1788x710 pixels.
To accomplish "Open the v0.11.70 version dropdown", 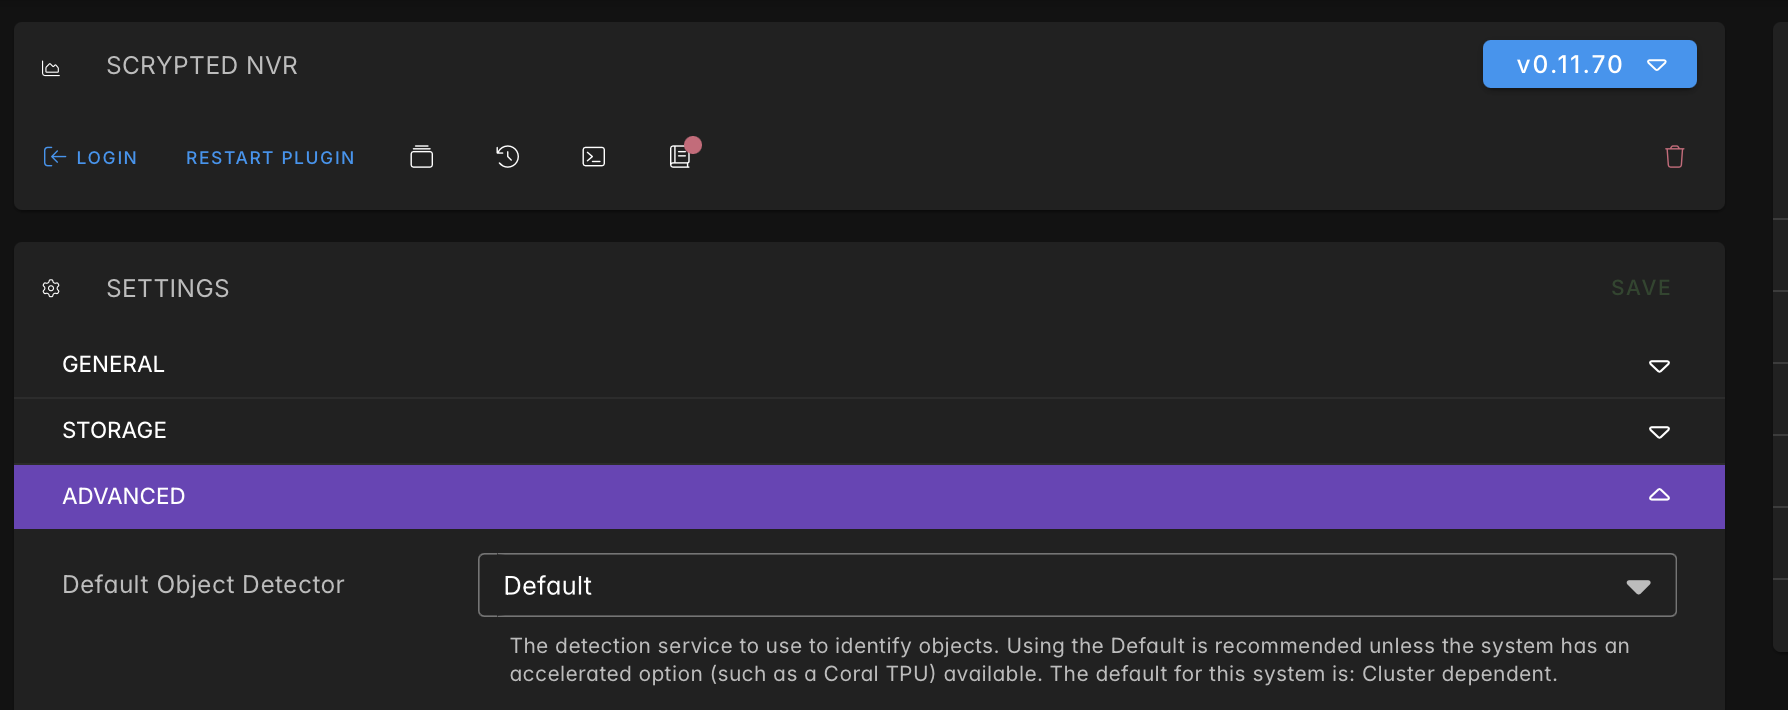I will coord(1589,64).
